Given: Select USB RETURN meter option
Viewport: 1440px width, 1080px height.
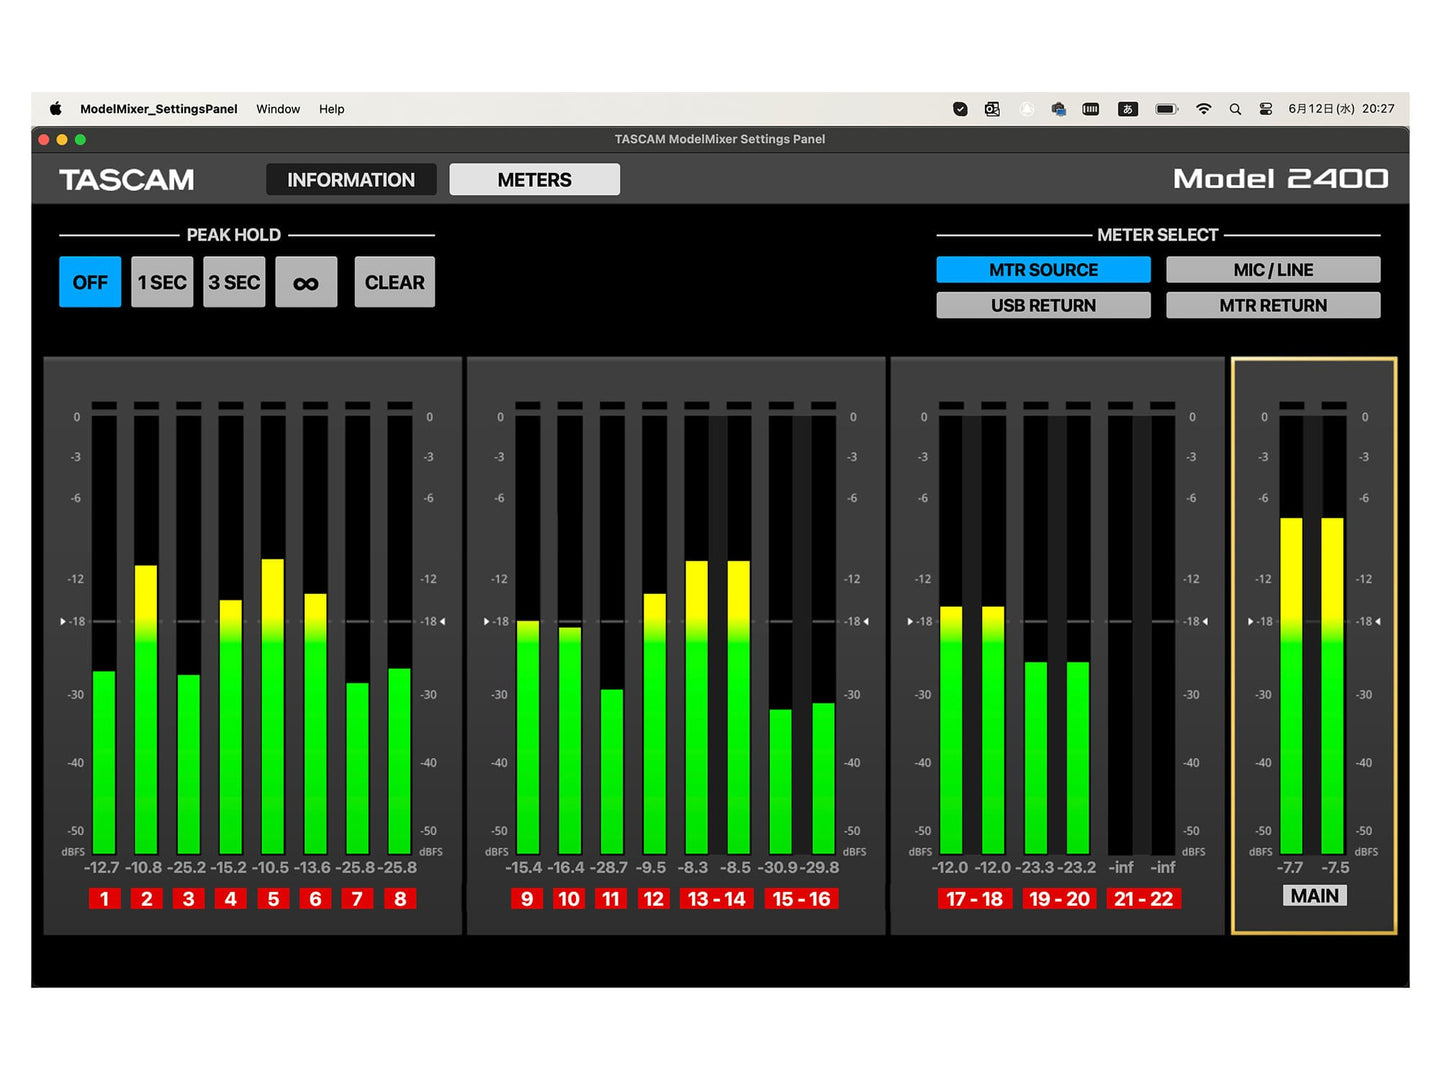Looking at the screenshot, I should (1043, 306).
